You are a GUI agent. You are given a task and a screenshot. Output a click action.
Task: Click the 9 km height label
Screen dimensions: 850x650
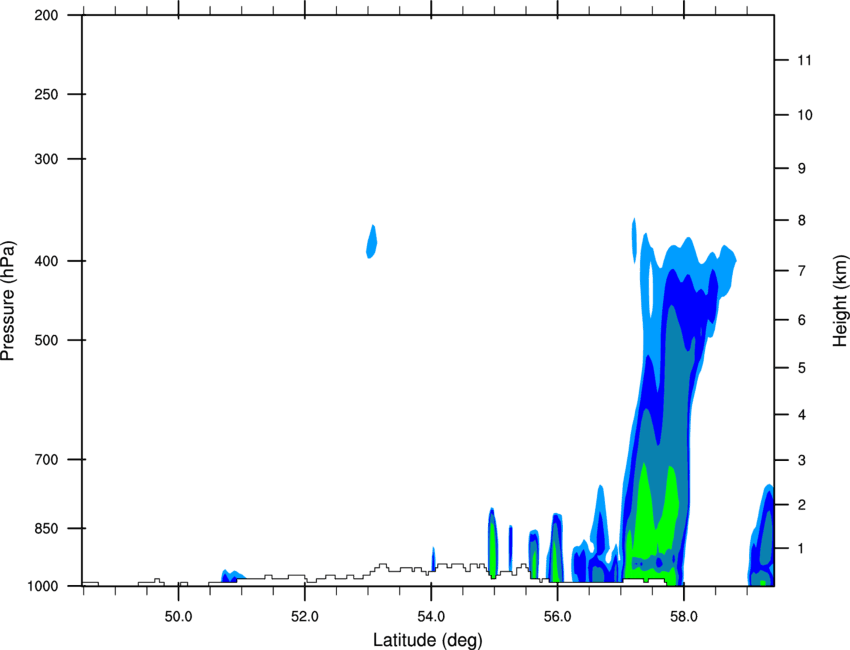click(802, 169)
